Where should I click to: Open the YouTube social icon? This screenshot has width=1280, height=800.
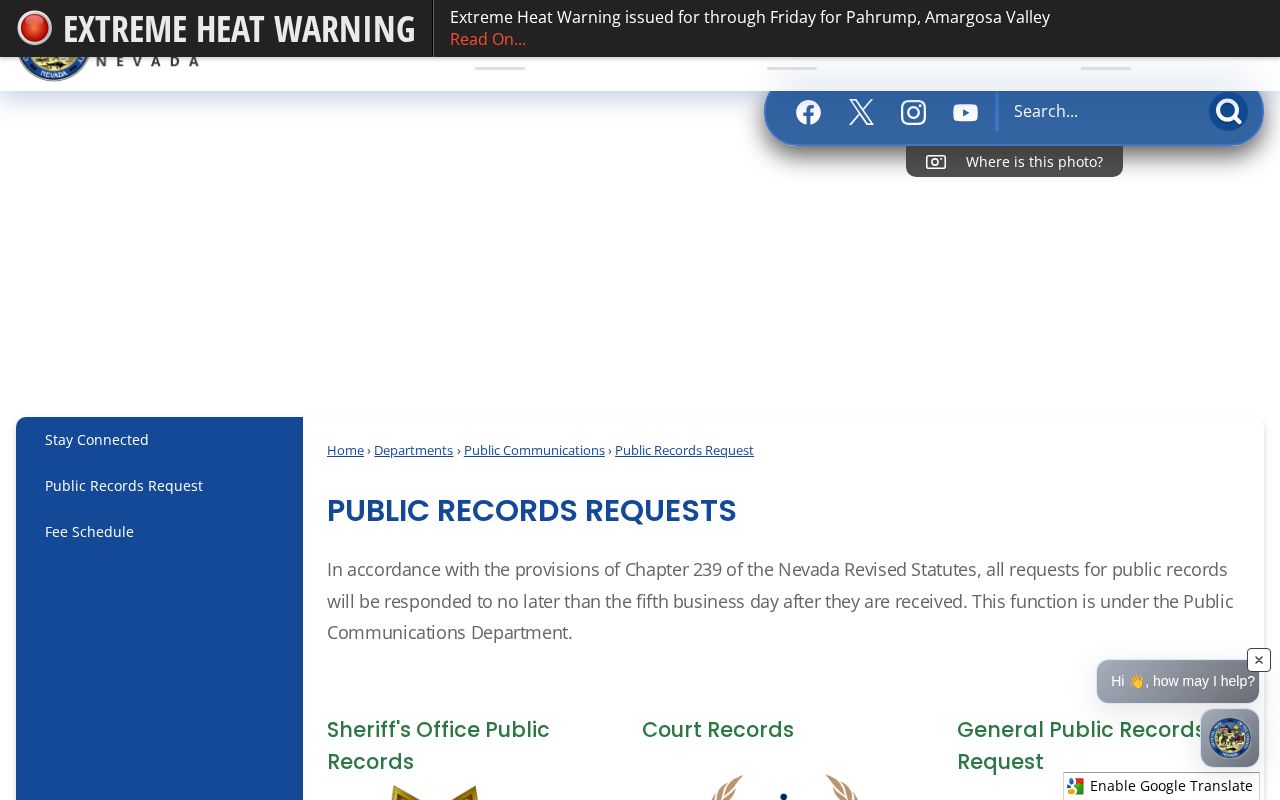[x=965, y=112]
